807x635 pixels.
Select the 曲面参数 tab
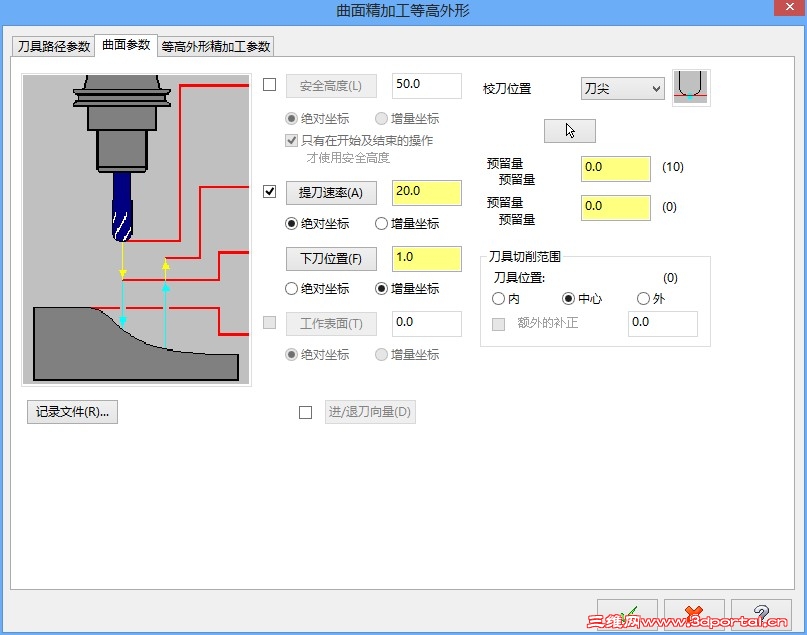(x=126, y=45)
